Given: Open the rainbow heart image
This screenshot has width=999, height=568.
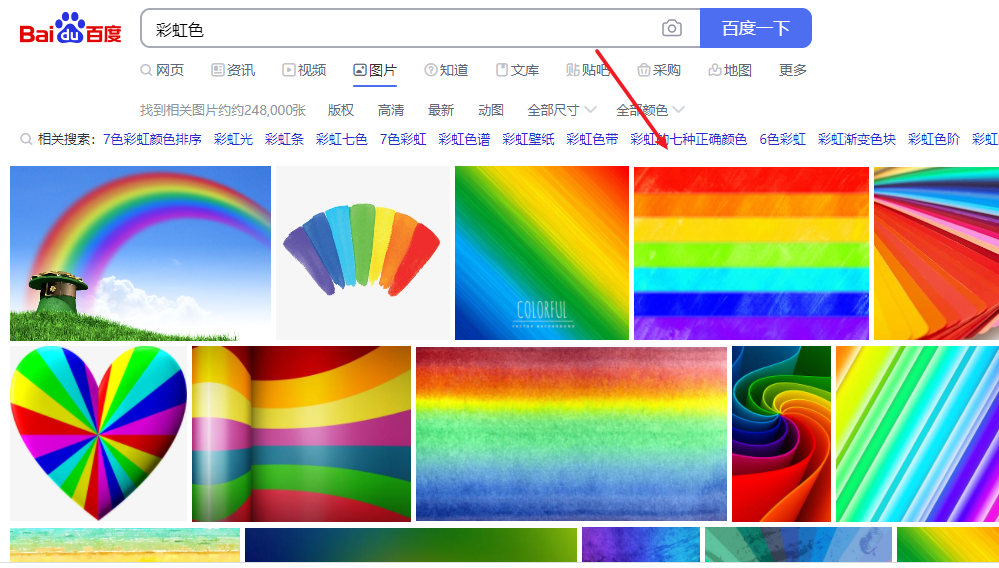Looking at the screenshot, I should point(99,434).
